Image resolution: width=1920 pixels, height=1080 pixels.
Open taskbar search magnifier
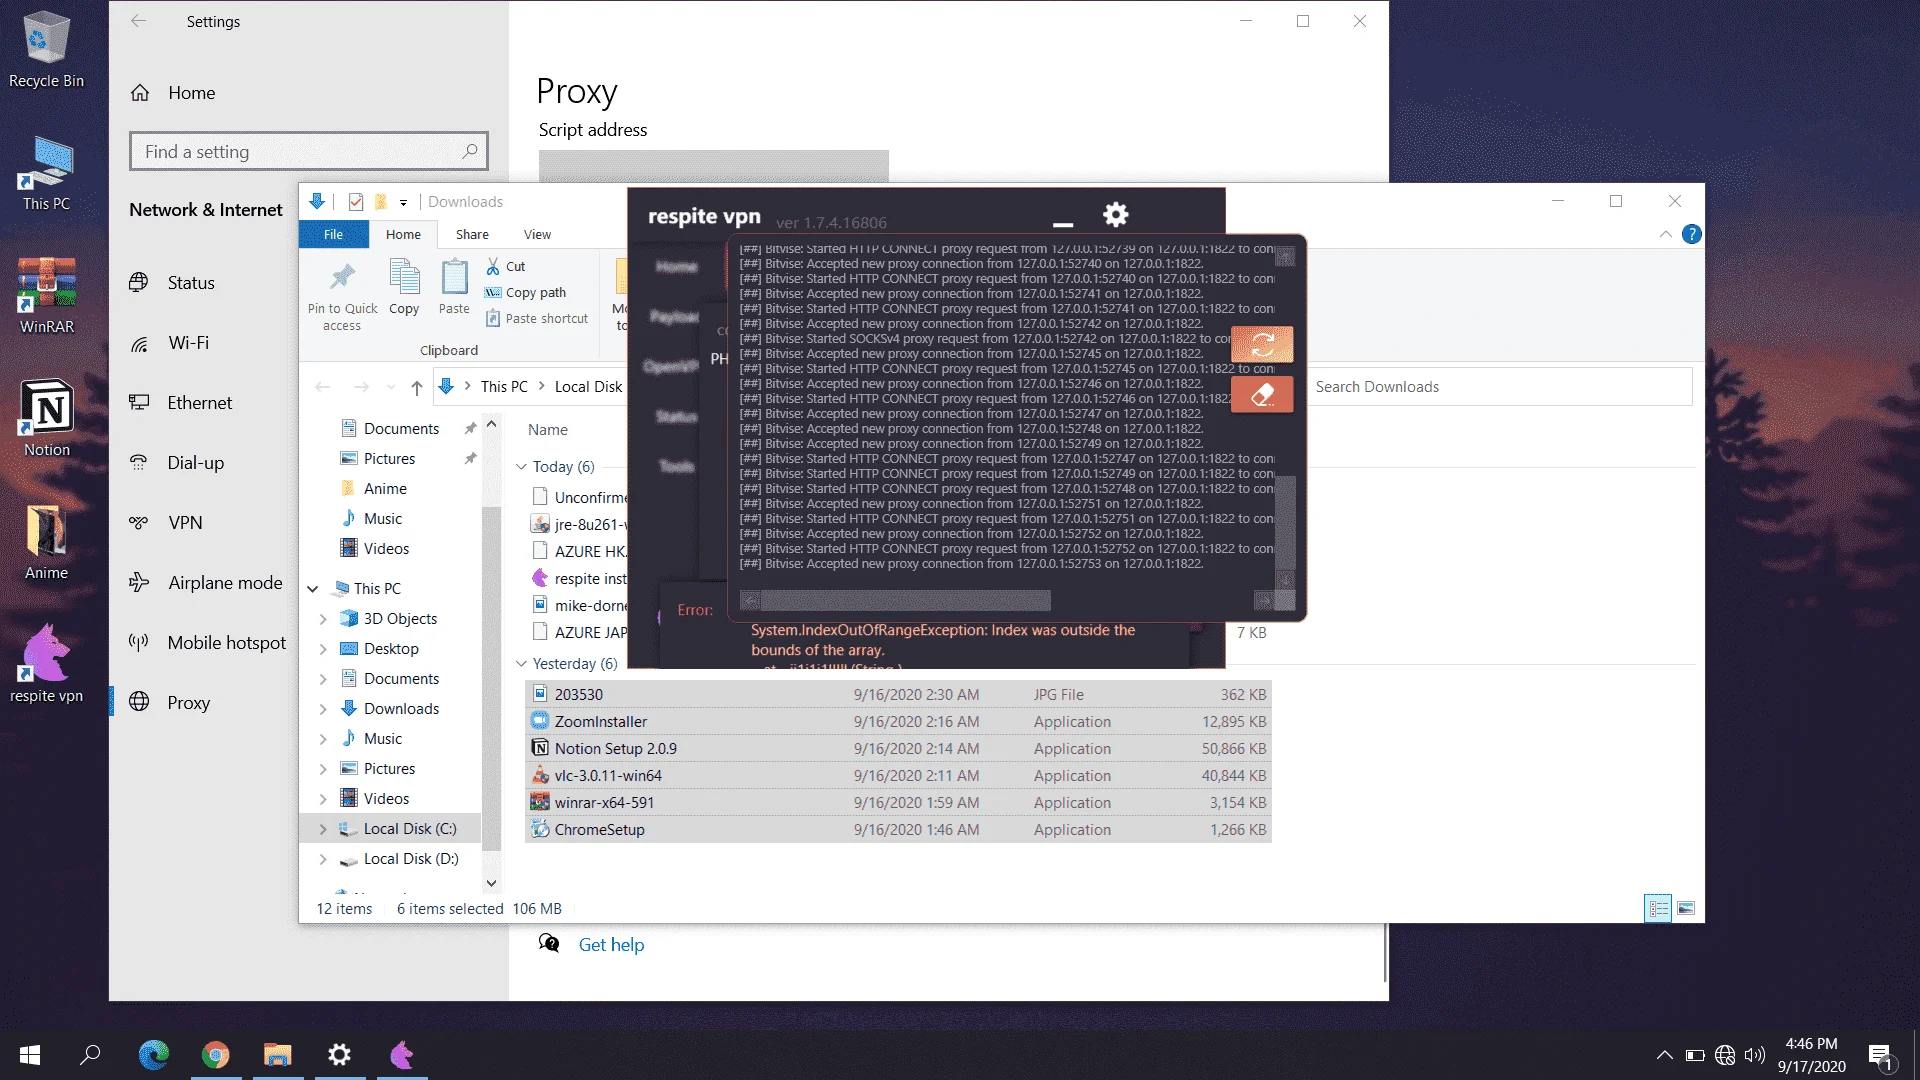91,1055
